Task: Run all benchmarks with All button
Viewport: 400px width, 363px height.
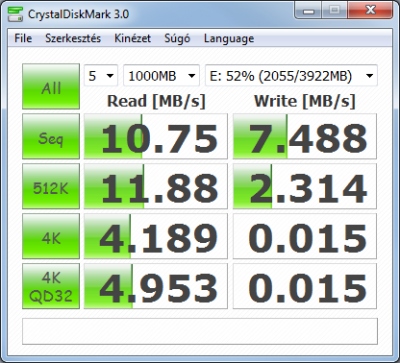Action: point(51,86)
